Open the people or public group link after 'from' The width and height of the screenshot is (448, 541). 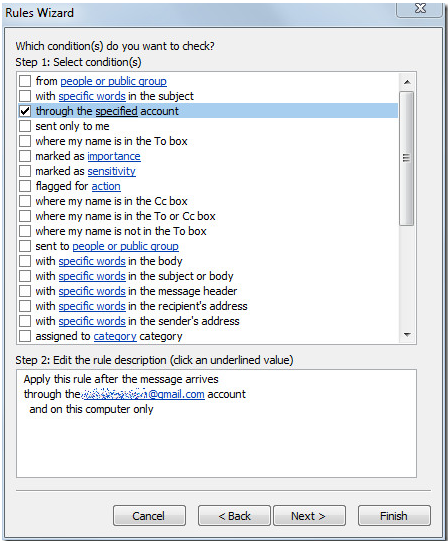point(114,81)
